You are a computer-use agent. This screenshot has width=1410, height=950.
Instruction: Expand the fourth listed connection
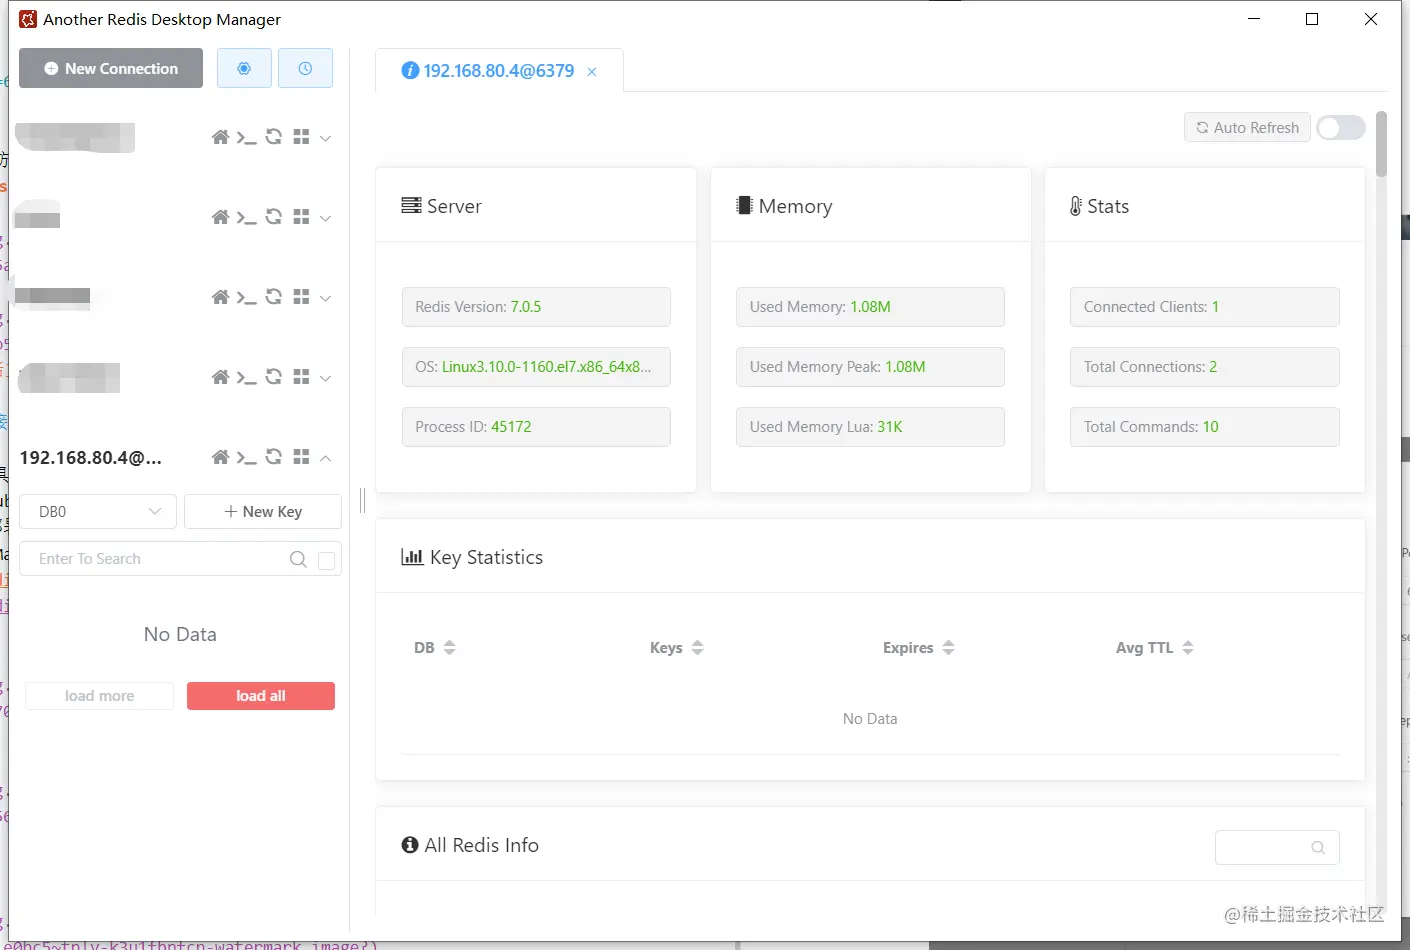[x=325, y=378]
